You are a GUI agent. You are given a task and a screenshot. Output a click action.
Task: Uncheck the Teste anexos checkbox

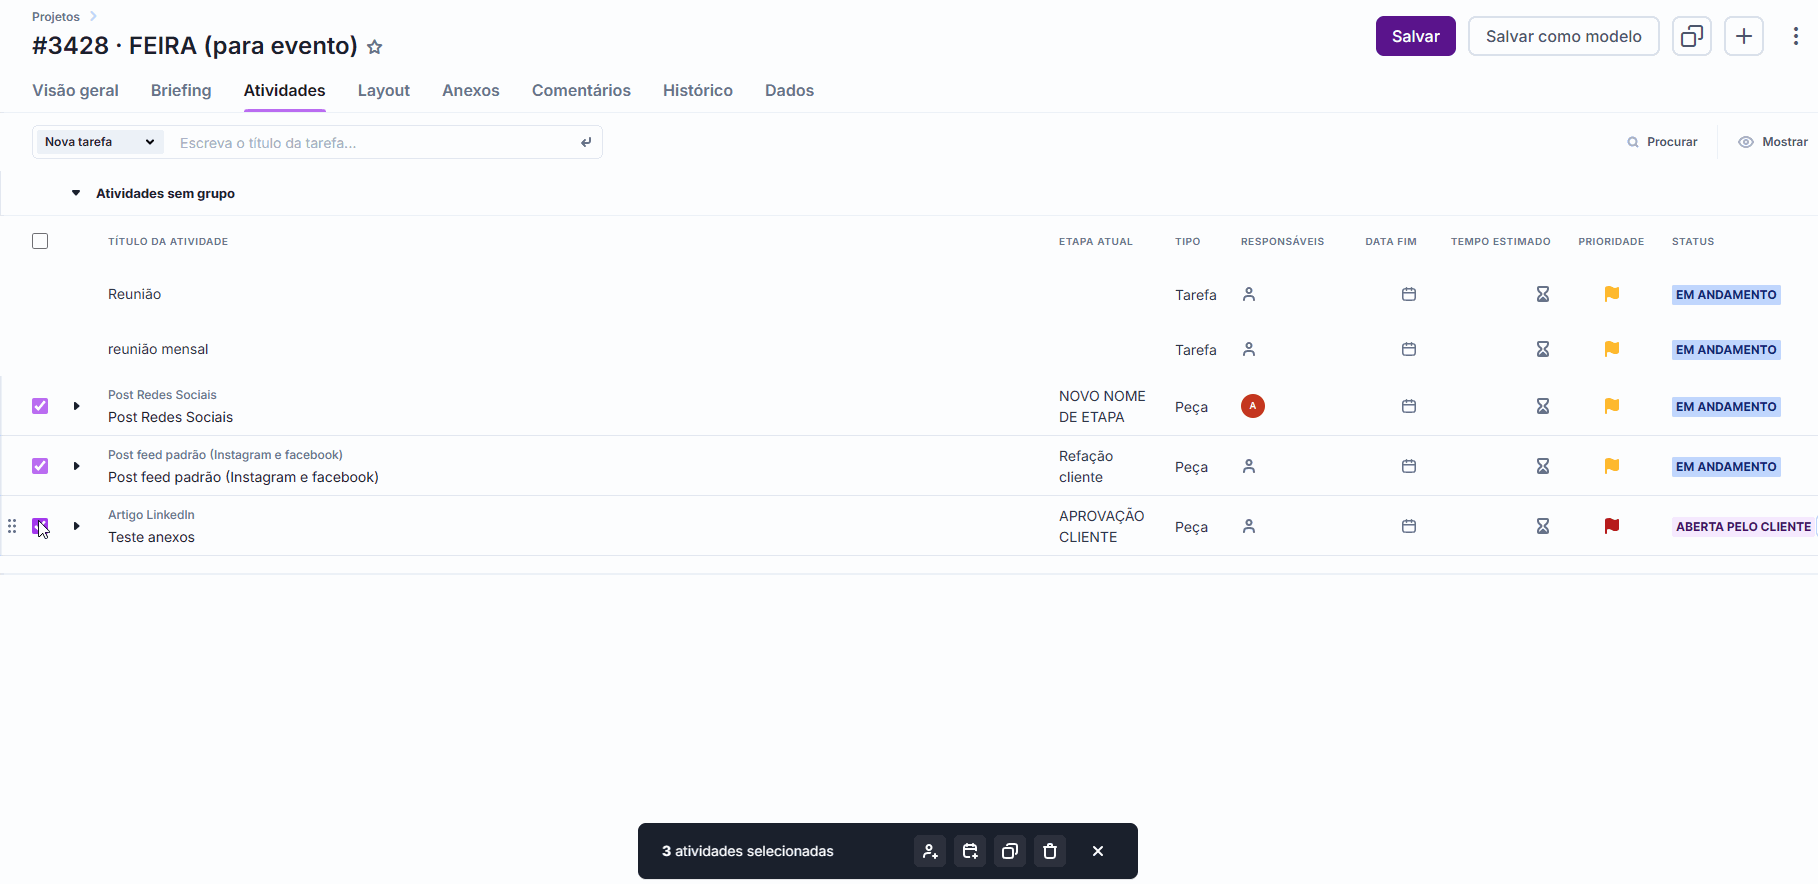click(x=40, y=526)
